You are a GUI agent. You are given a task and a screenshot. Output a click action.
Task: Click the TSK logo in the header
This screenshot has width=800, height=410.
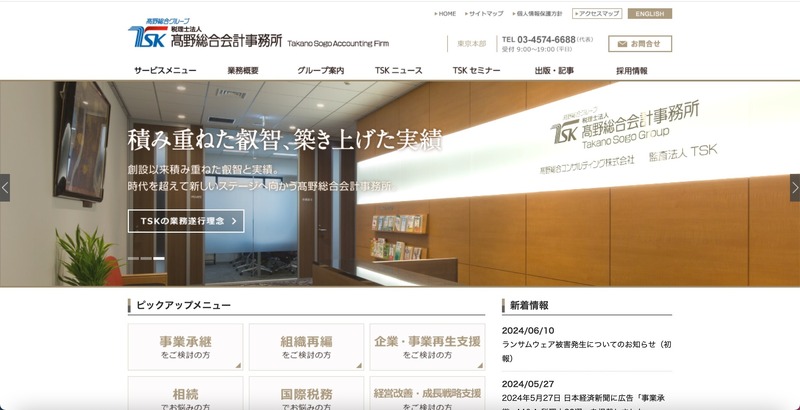[147, 36]
